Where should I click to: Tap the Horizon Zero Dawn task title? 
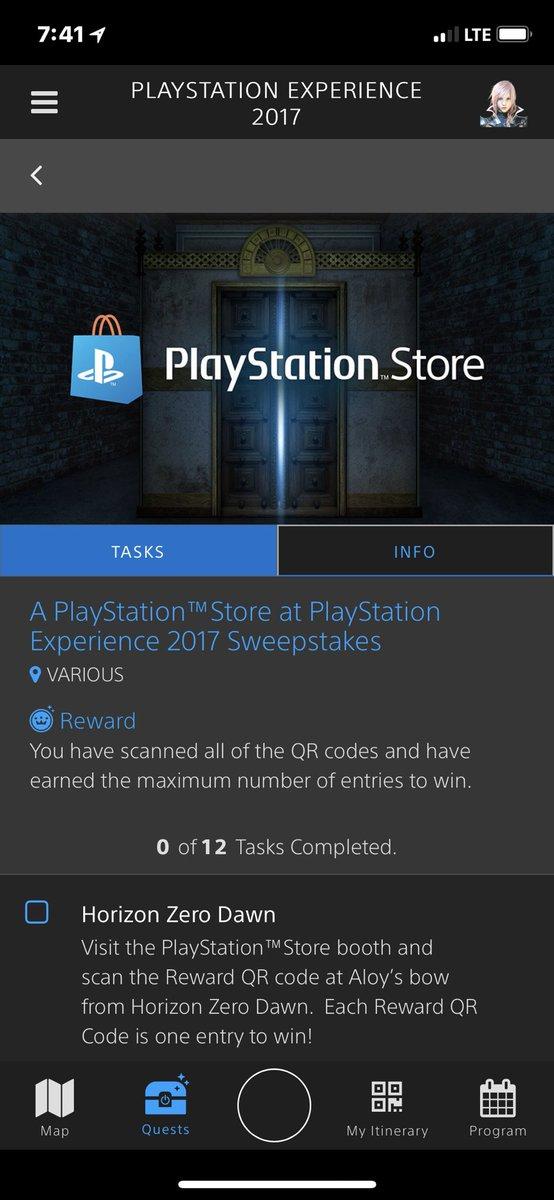coord(178,914)
